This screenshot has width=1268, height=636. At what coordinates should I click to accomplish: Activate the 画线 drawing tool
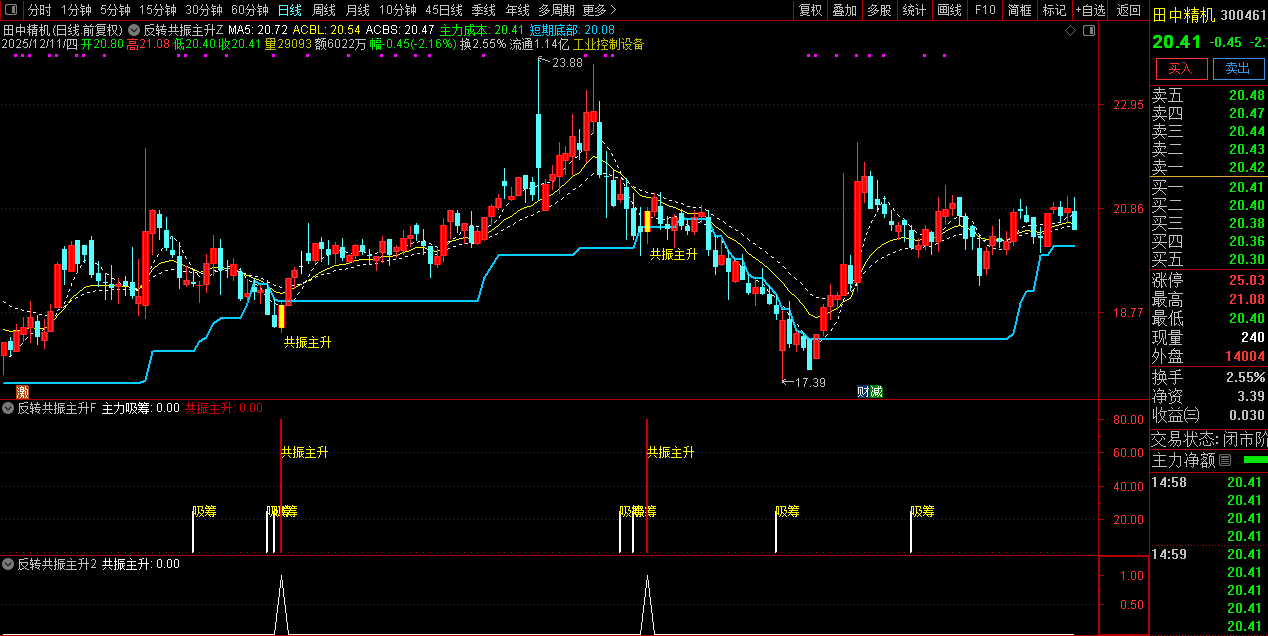950,10
